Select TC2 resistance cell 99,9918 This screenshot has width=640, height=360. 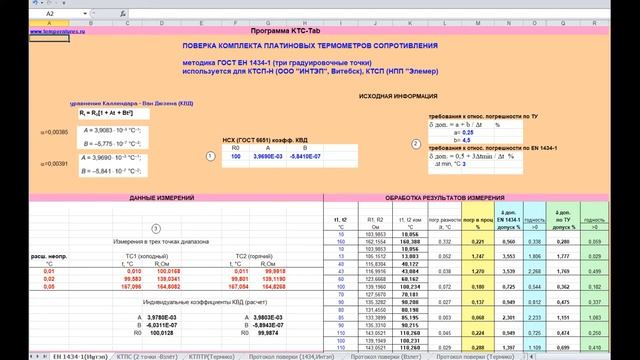(x=275, y=271)
